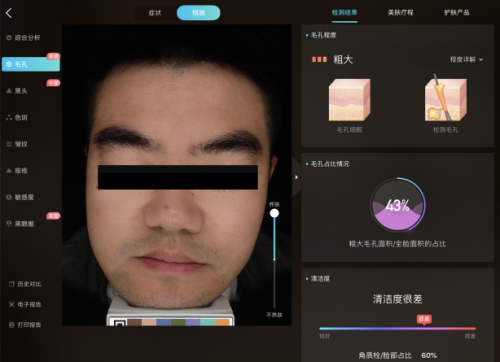Click the 清洁度很差 cleanliness result text

(x=397, y=299)
